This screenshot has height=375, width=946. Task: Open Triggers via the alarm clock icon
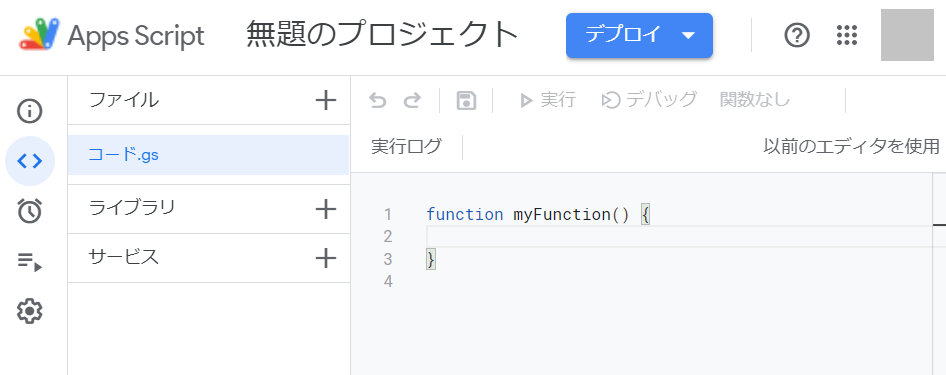point(30,210)
